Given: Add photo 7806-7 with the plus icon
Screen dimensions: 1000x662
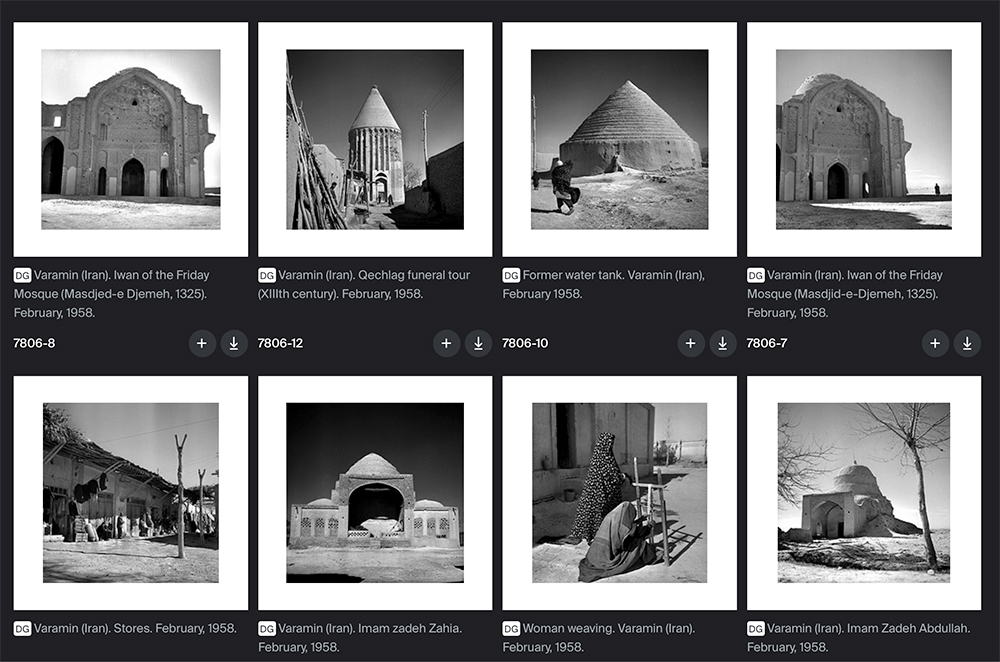Looking at the screenshot, I should 935,344.
